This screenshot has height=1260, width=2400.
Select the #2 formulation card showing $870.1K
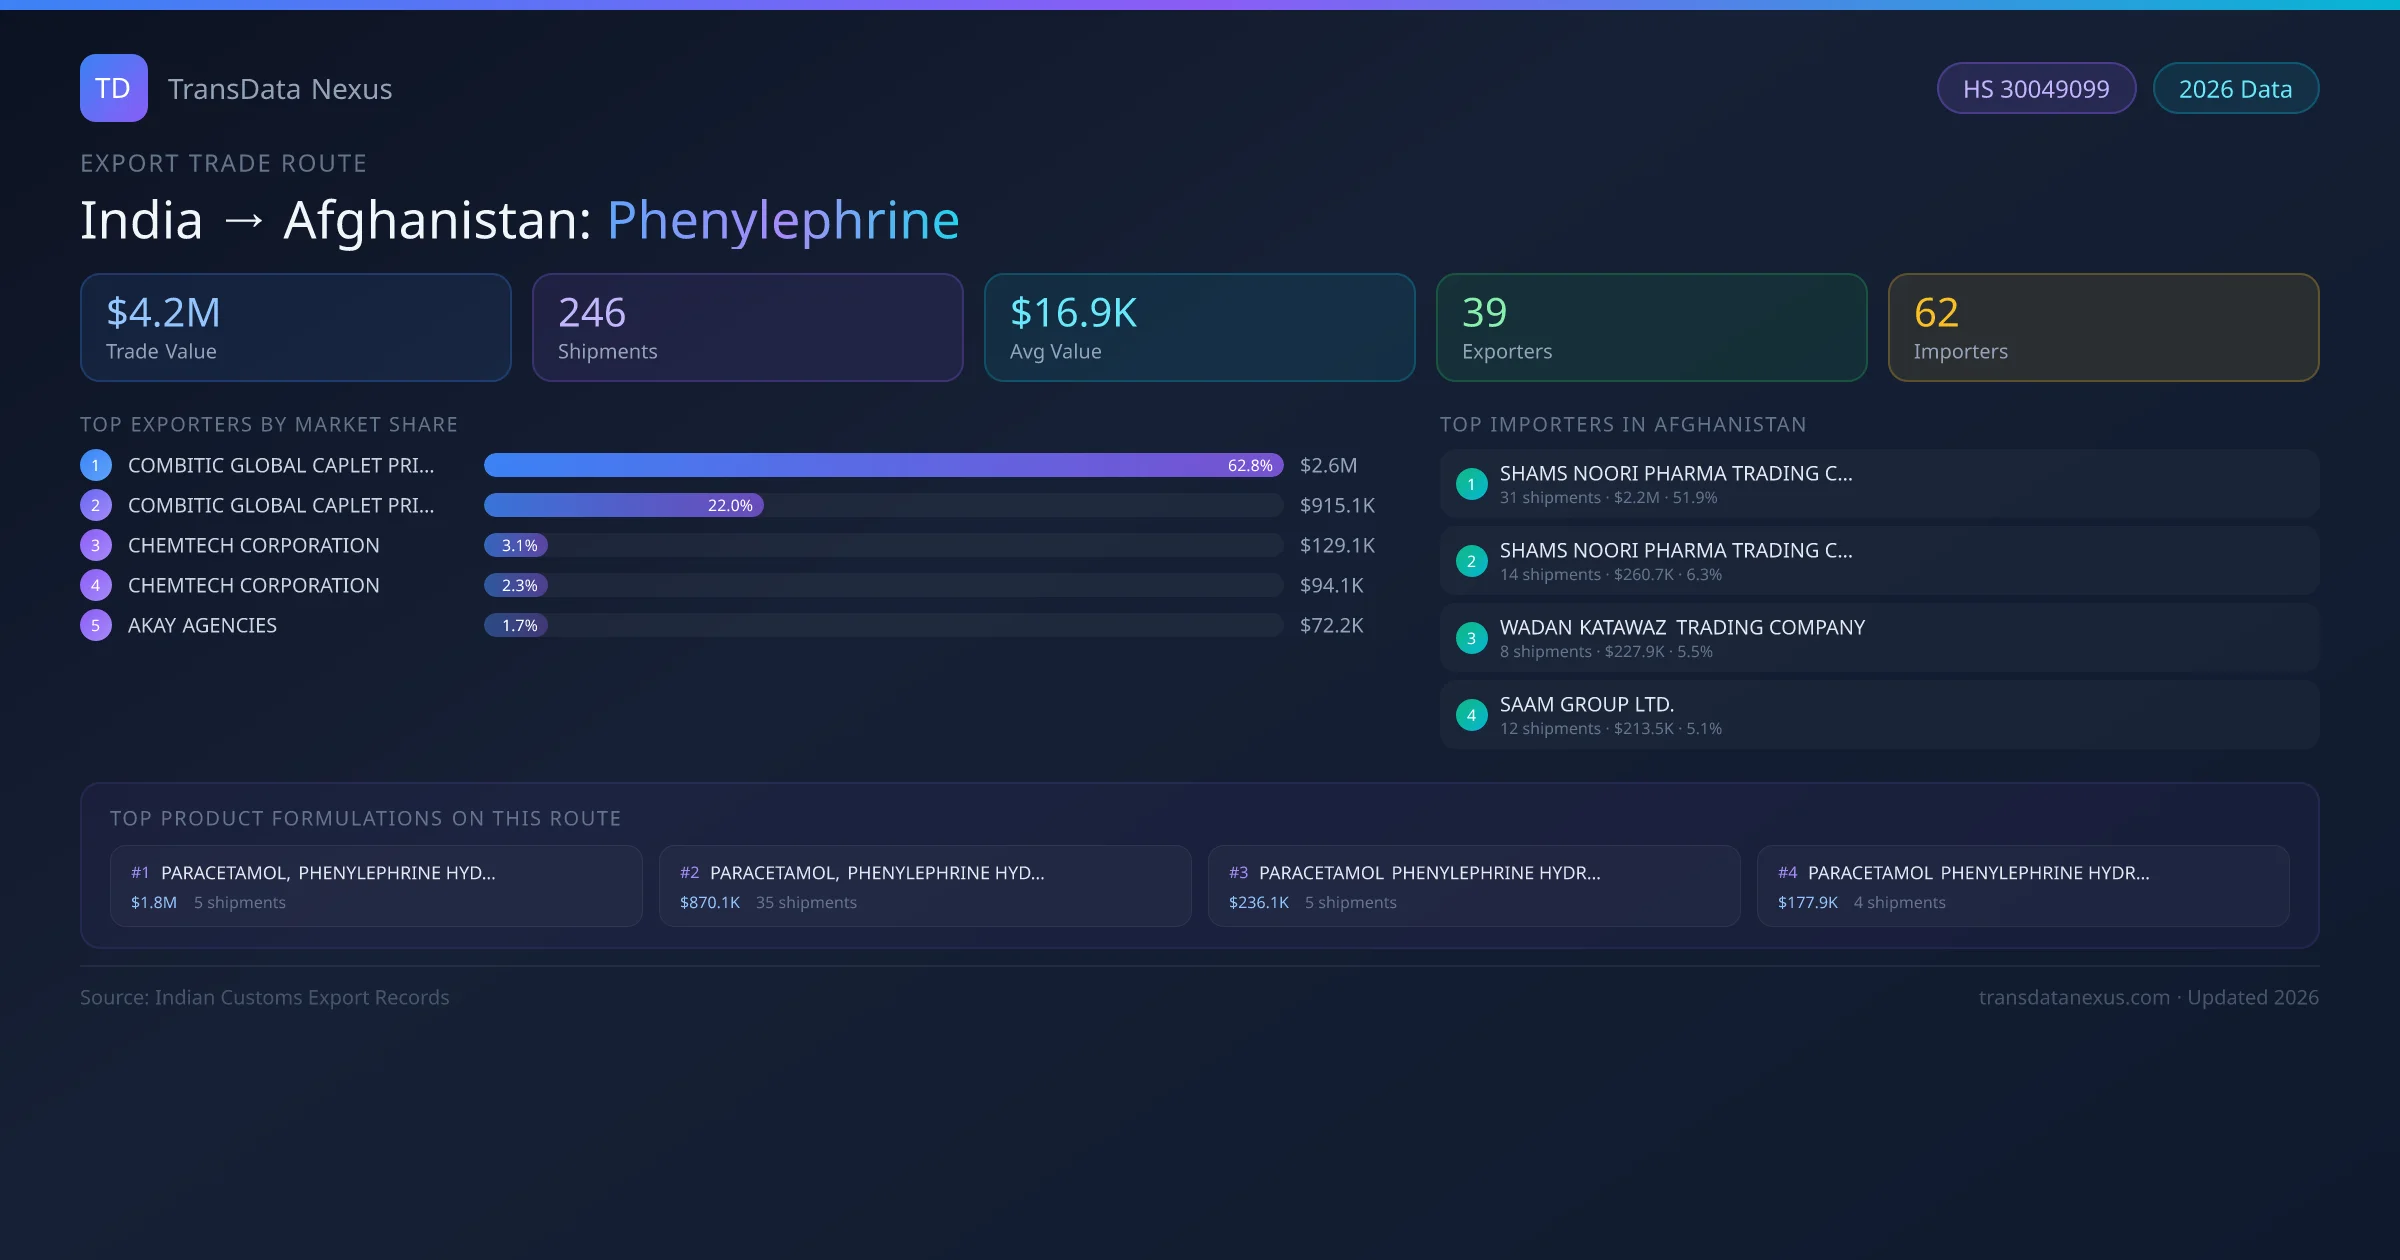pyautogui.click(x=924, y=885)
